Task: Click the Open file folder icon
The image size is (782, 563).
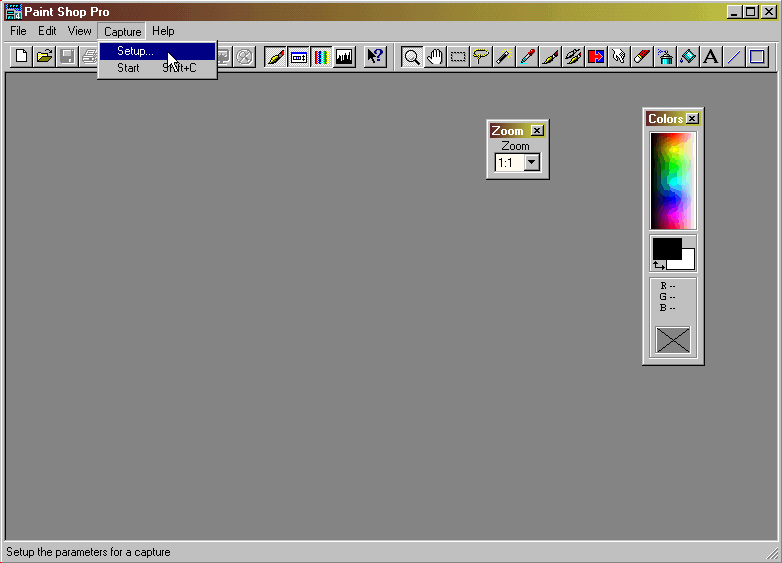Action: [x=44, y=56]
